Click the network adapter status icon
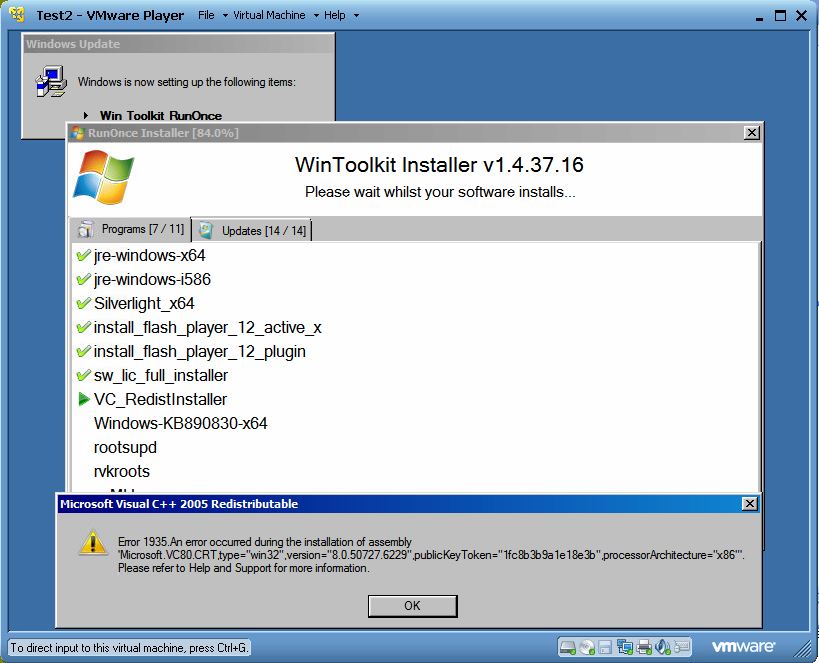Image resolution: width=819 pixels, height=663 pixels. point(625,647)
